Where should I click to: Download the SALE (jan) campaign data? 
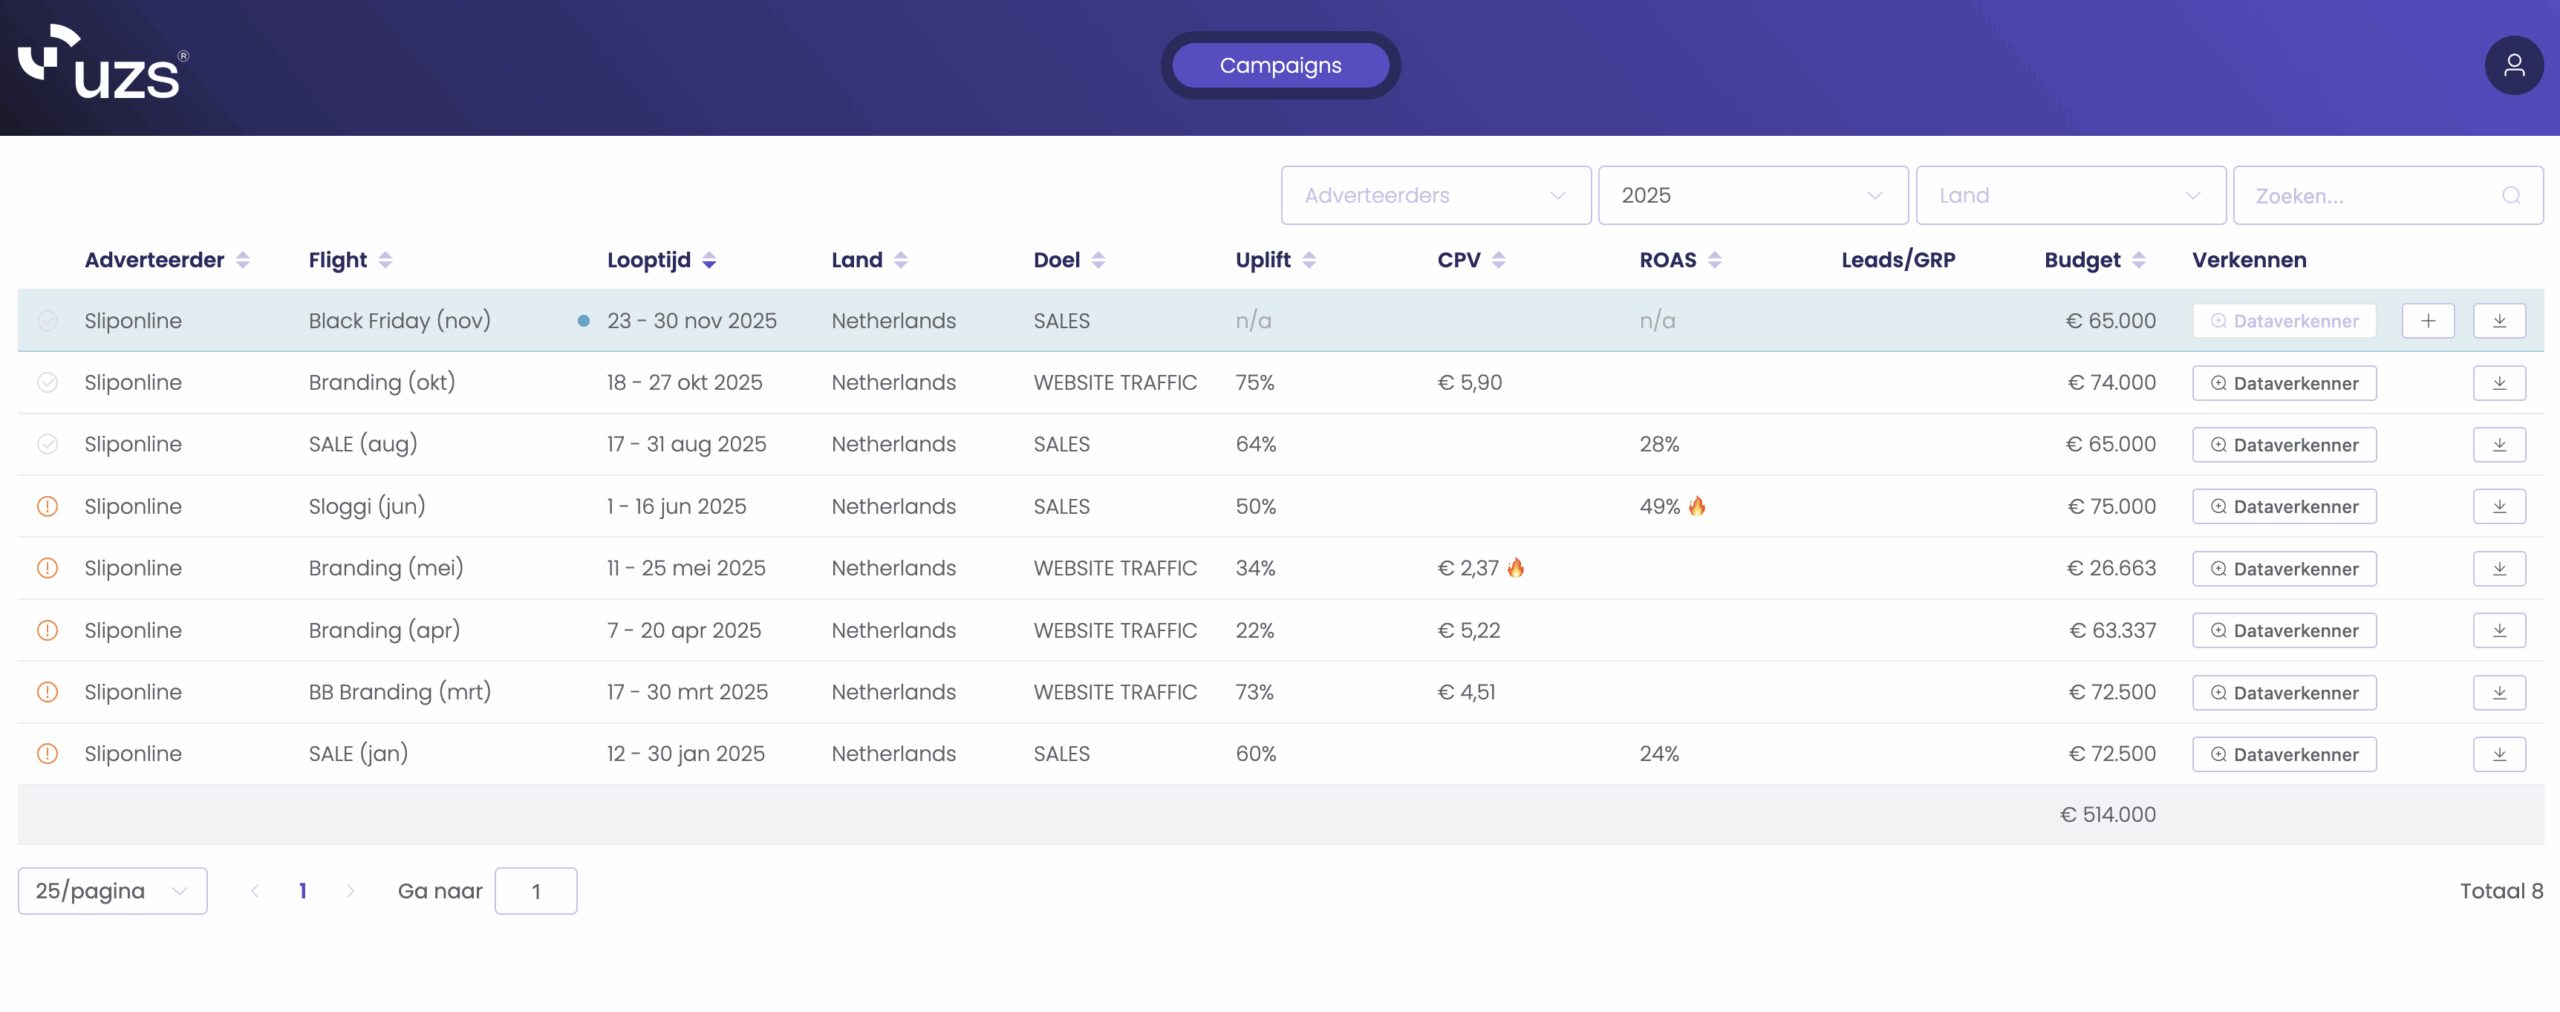(x=2498, y=754)
